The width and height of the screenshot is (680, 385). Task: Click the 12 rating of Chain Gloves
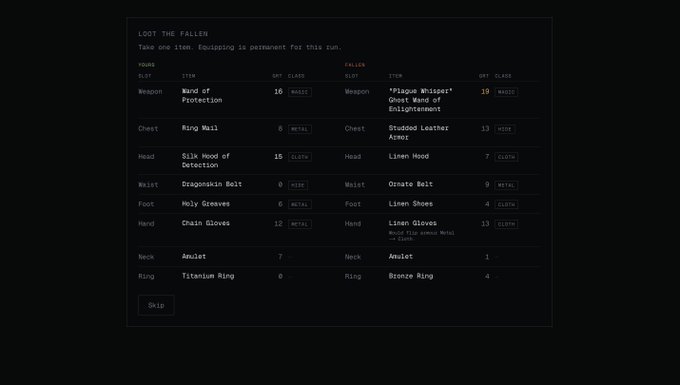pyautogui.click(x=278, y=224)
